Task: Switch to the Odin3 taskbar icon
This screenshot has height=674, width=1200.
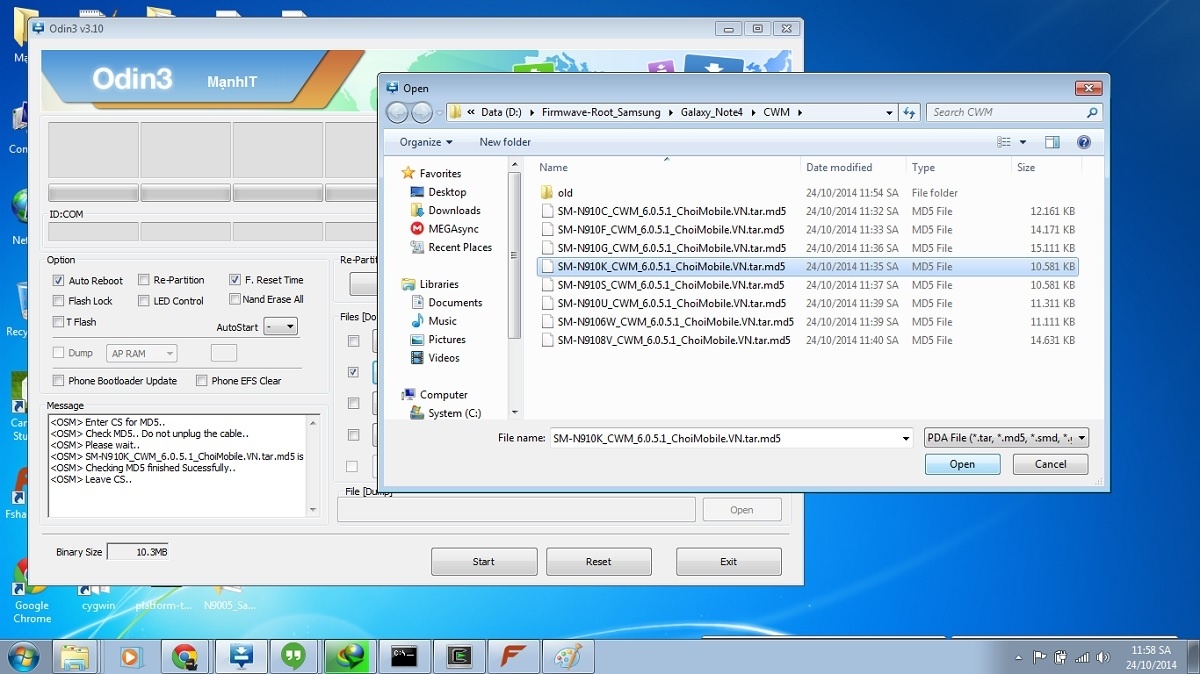Action: pos(239,657)
